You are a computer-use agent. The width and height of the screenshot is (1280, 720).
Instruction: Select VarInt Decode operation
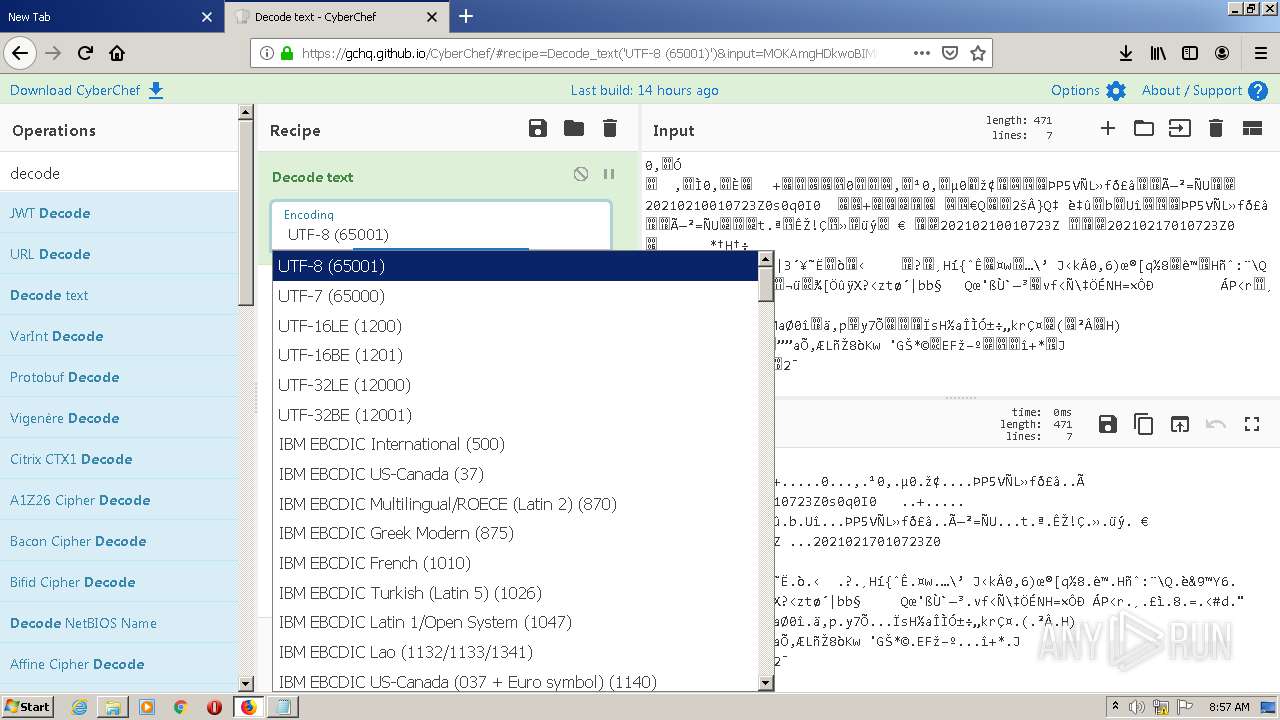[x=119, y=336]
